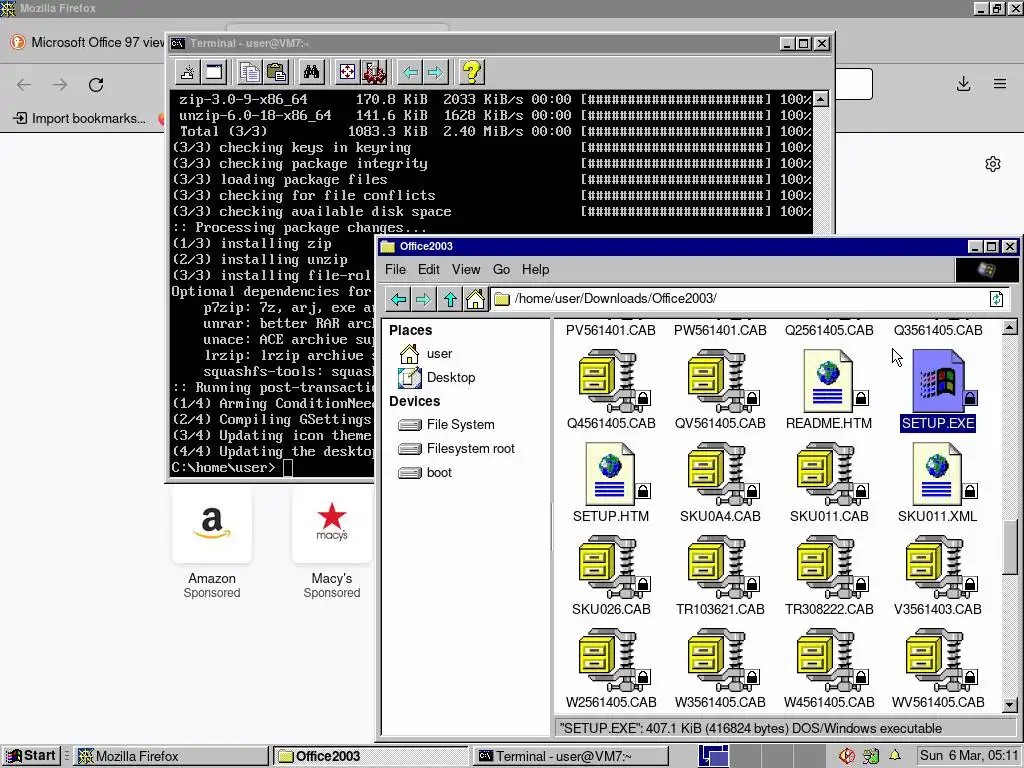The image size is (1024, 768).
Task: Open File System device in sidebar
Action: (x=447, y=425)
